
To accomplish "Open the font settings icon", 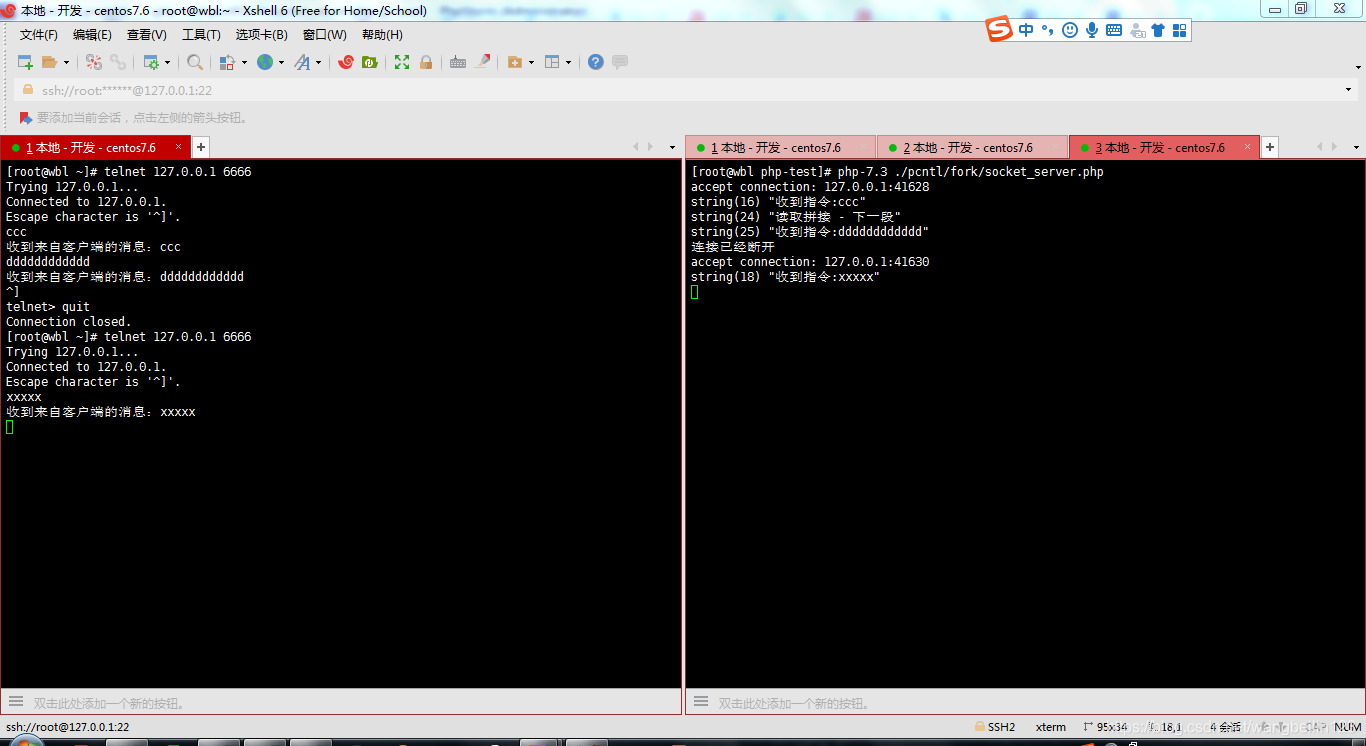I will (x=302, y=62).
